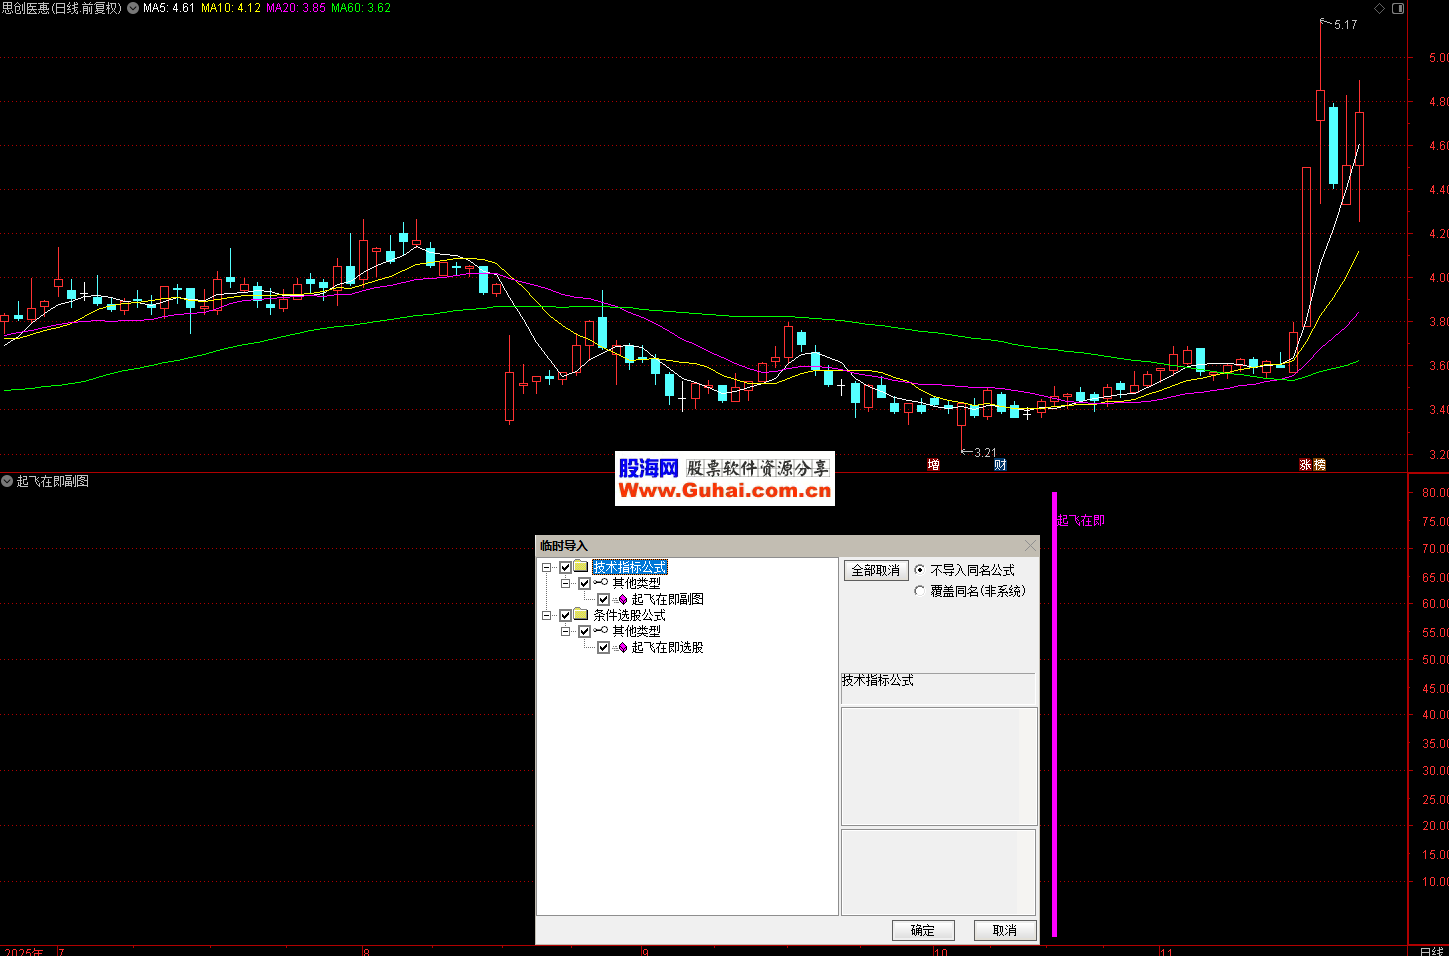
Task: Click the 全部取消 button
Action: click(875, 570)
